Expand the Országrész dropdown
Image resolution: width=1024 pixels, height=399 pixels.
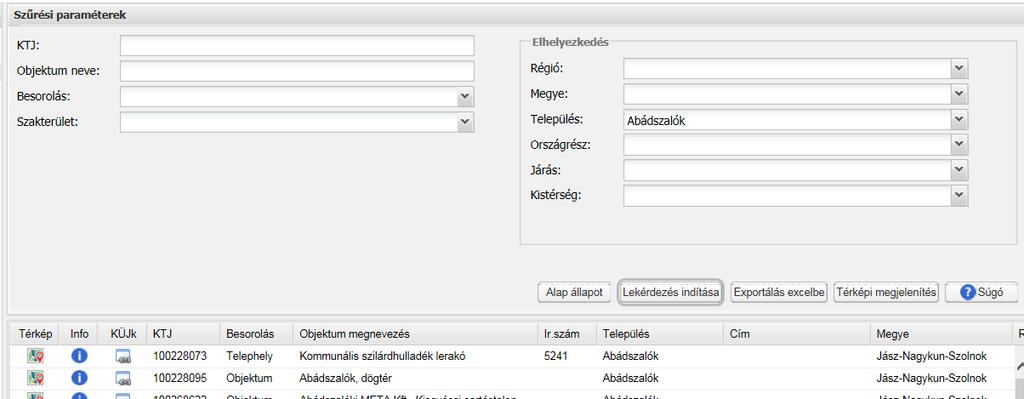959,145
